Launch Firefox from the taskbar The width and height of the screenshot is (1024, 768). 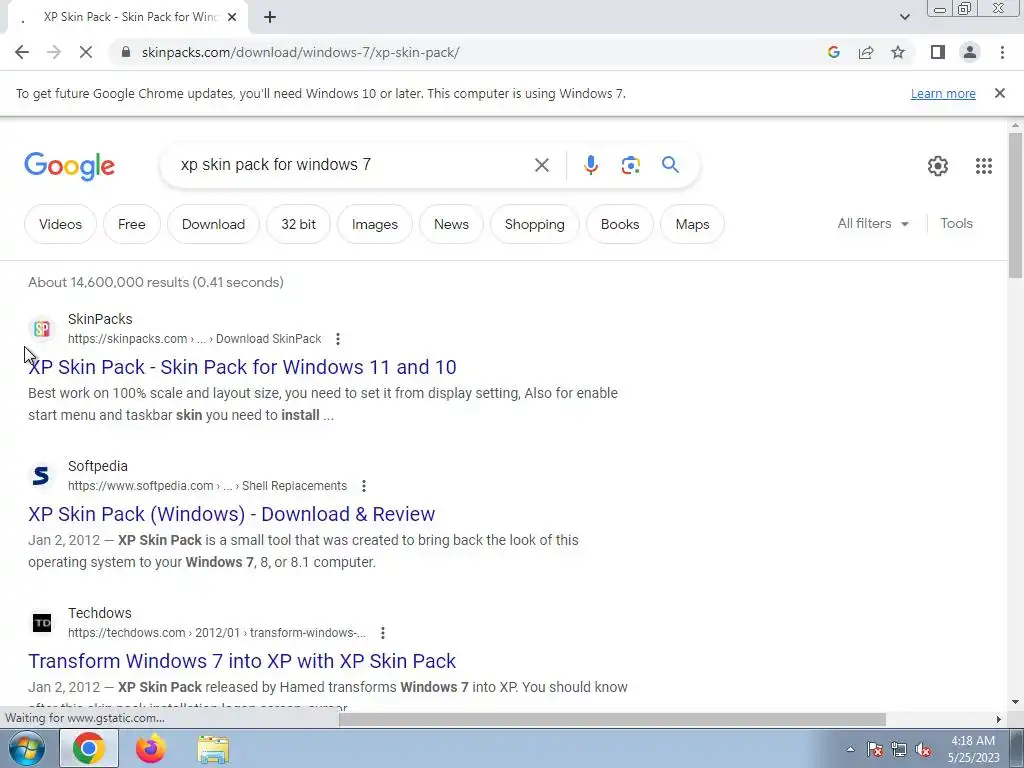point(150,748)
